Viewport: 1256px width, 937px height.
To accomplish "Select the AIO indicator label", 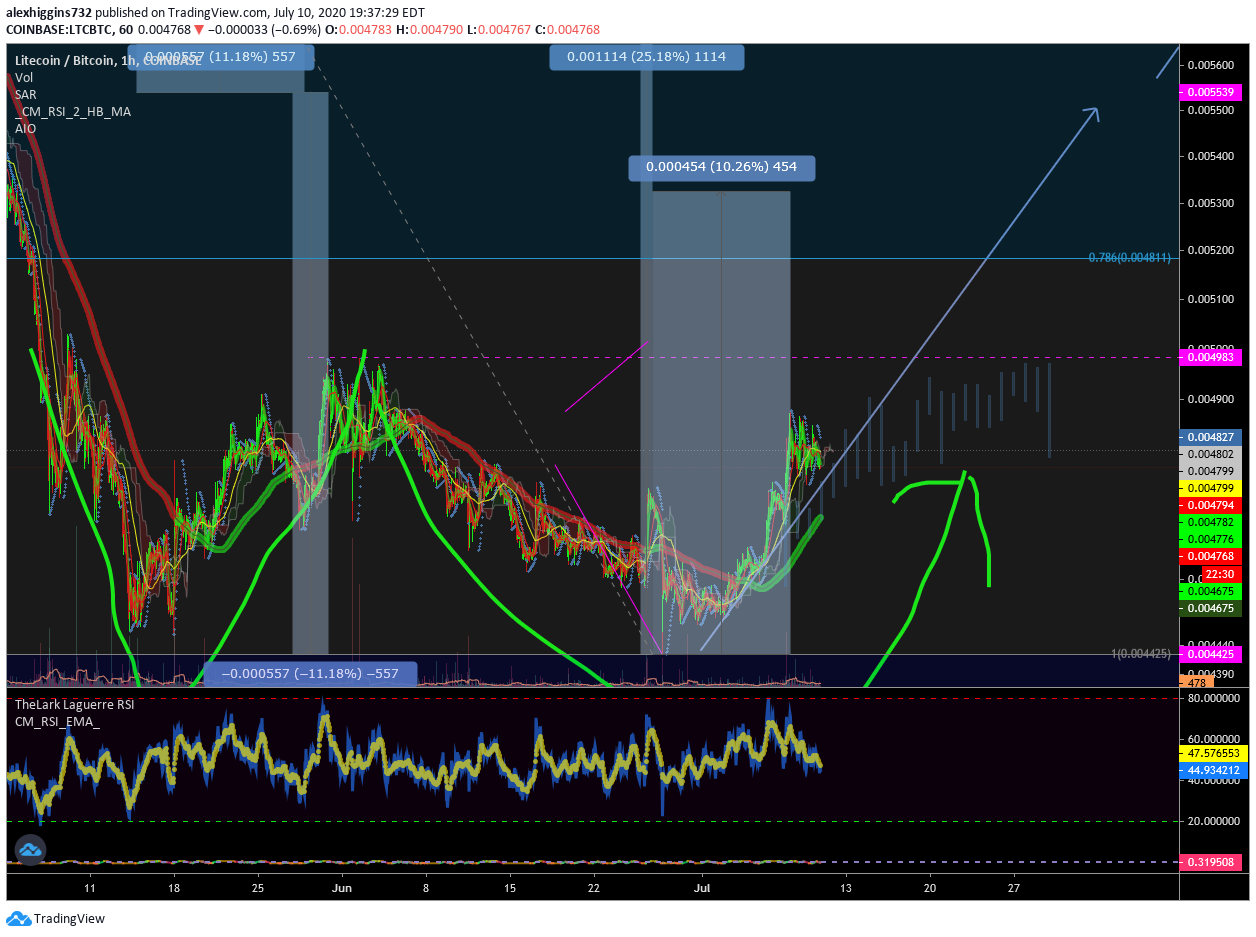I will point(25,128).
